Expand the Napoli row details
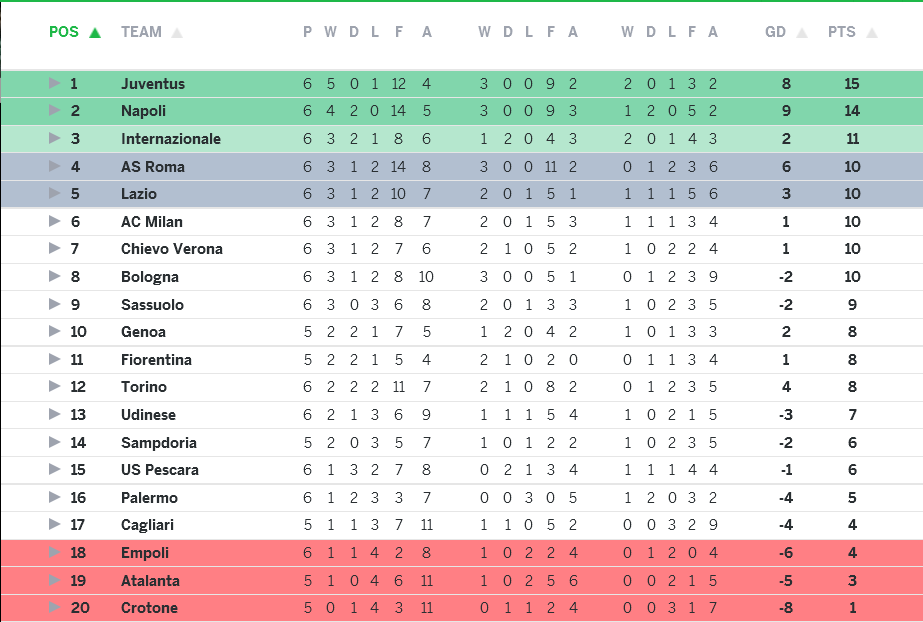Viewport: 923px width, 622px height. click(55, 111)
